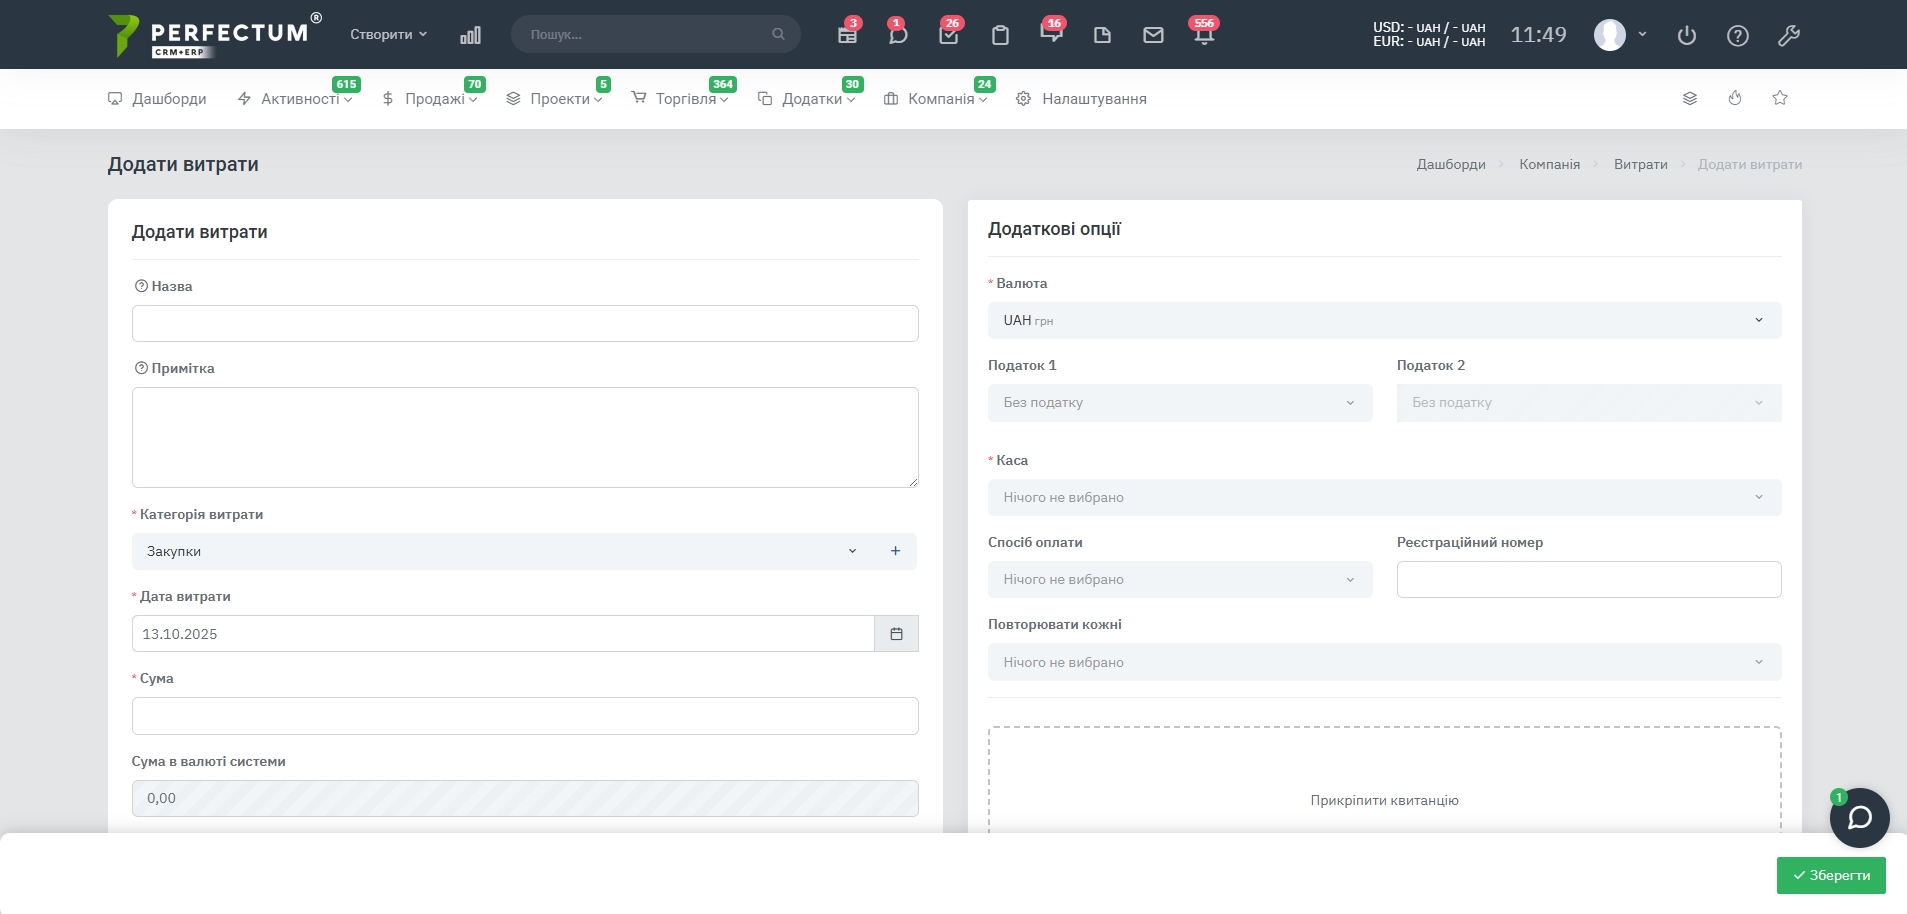Click the mail envelope icon in header
This screenshot has width=1907, height=914.
click(1153, 35)
